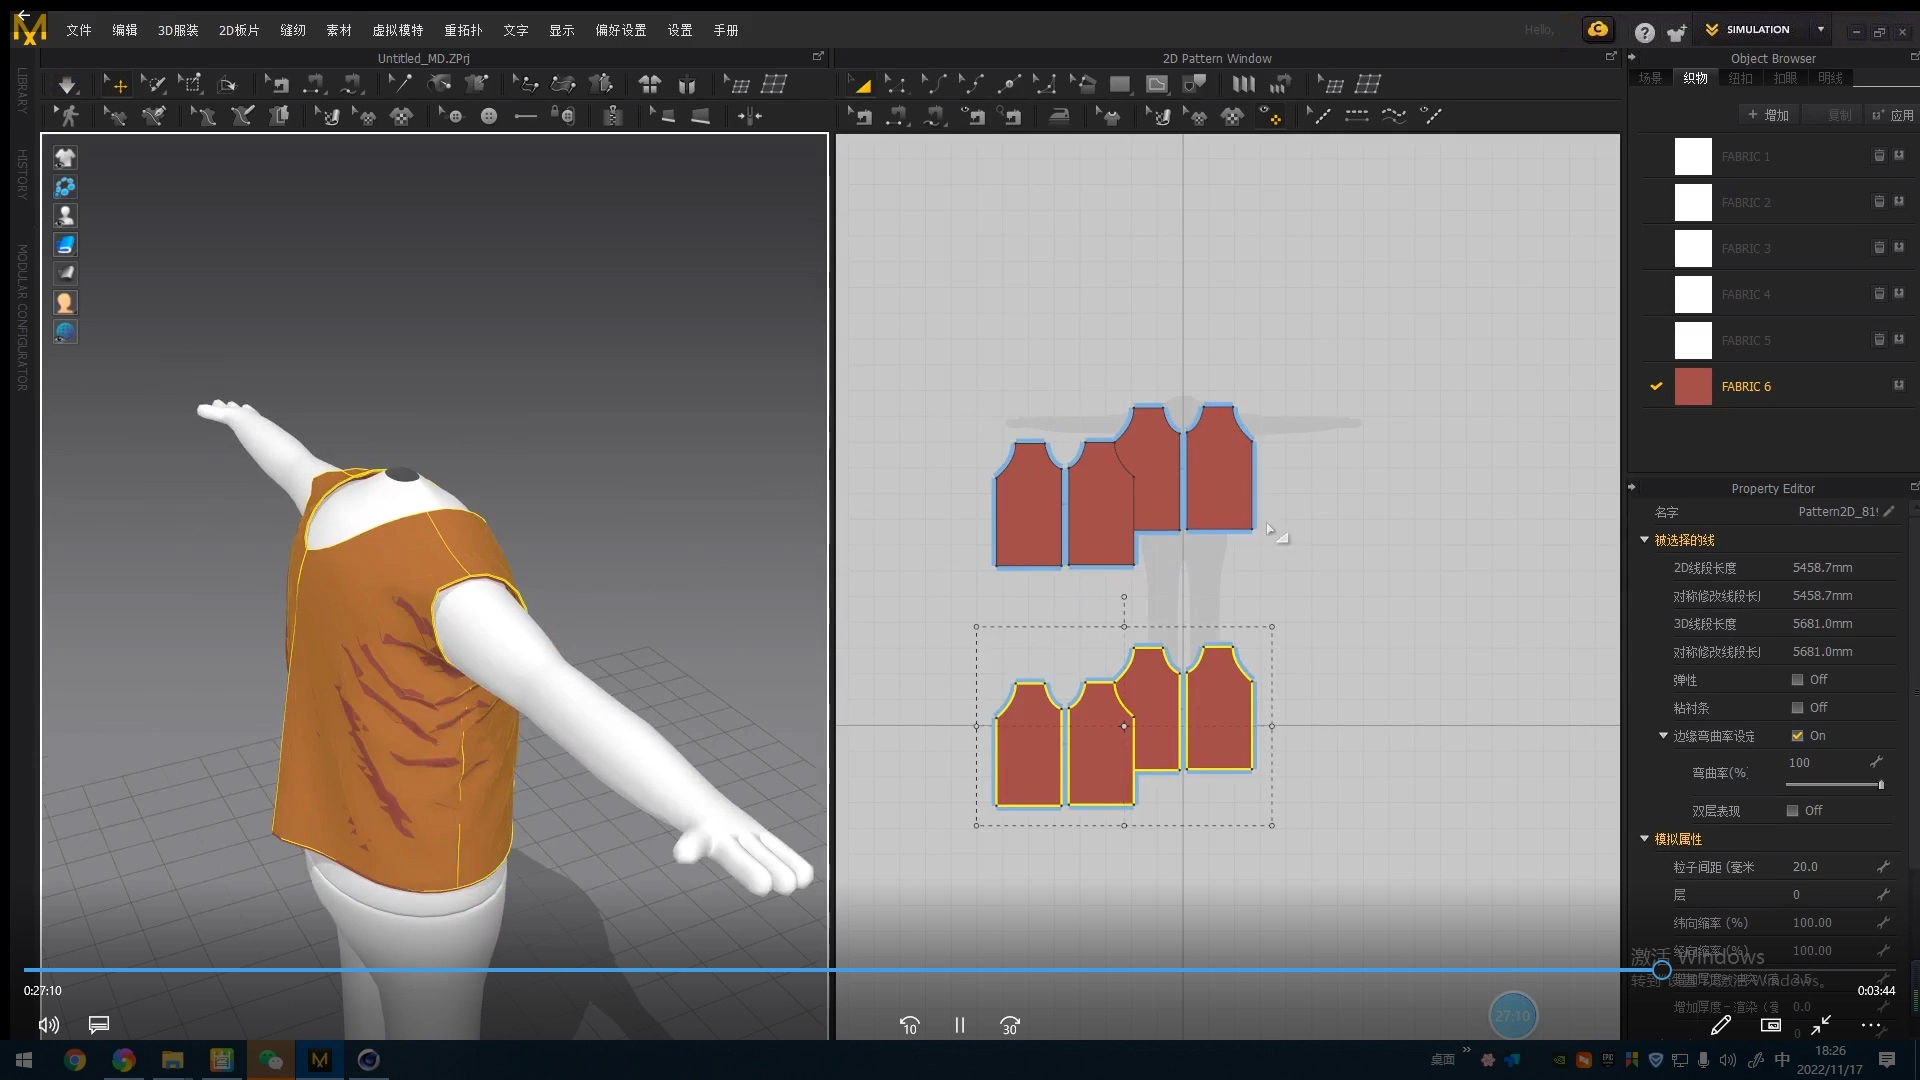The height and width of the screenshot is (1080, 1920).
Task: Click the 增加 add fabric button
Action: click(1768, 115)
